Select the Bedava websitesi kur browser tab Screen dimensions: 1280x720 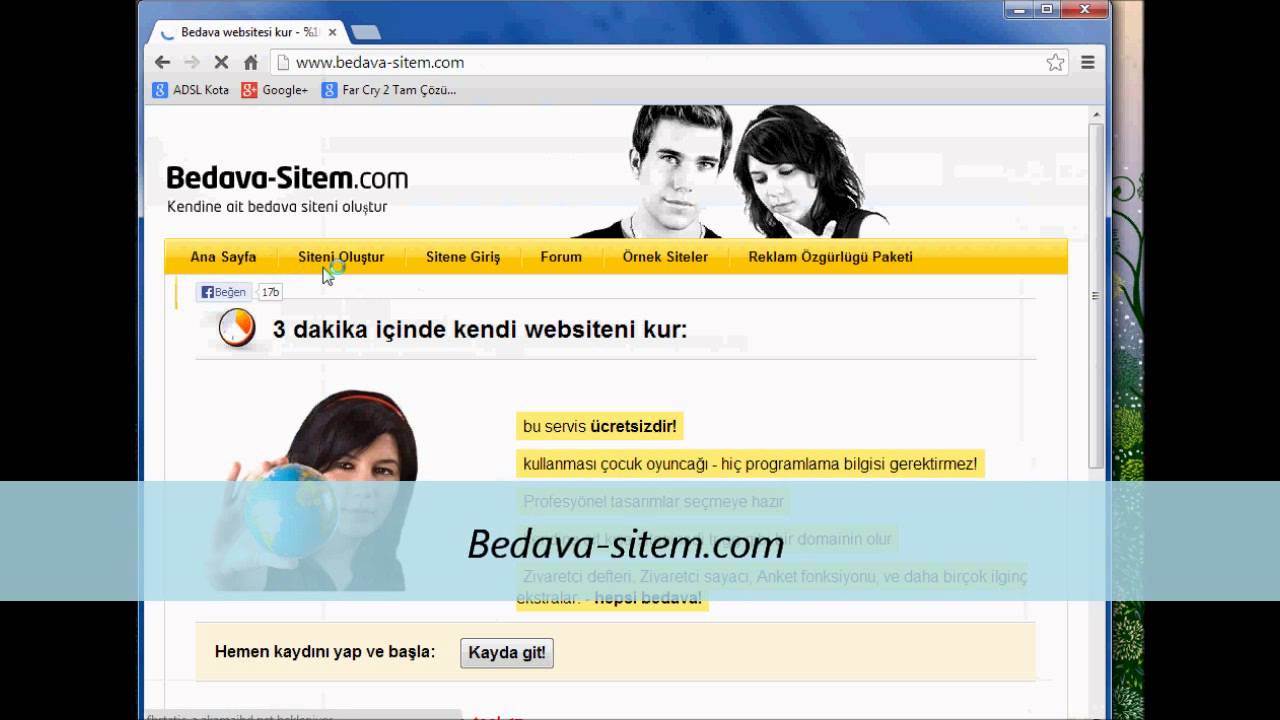point(248,32)
